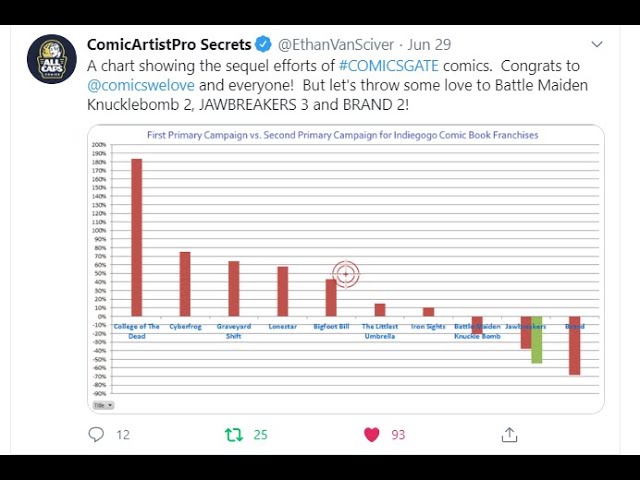
Task: Retweet using the green retweet icon
Action: pos(233,434)
